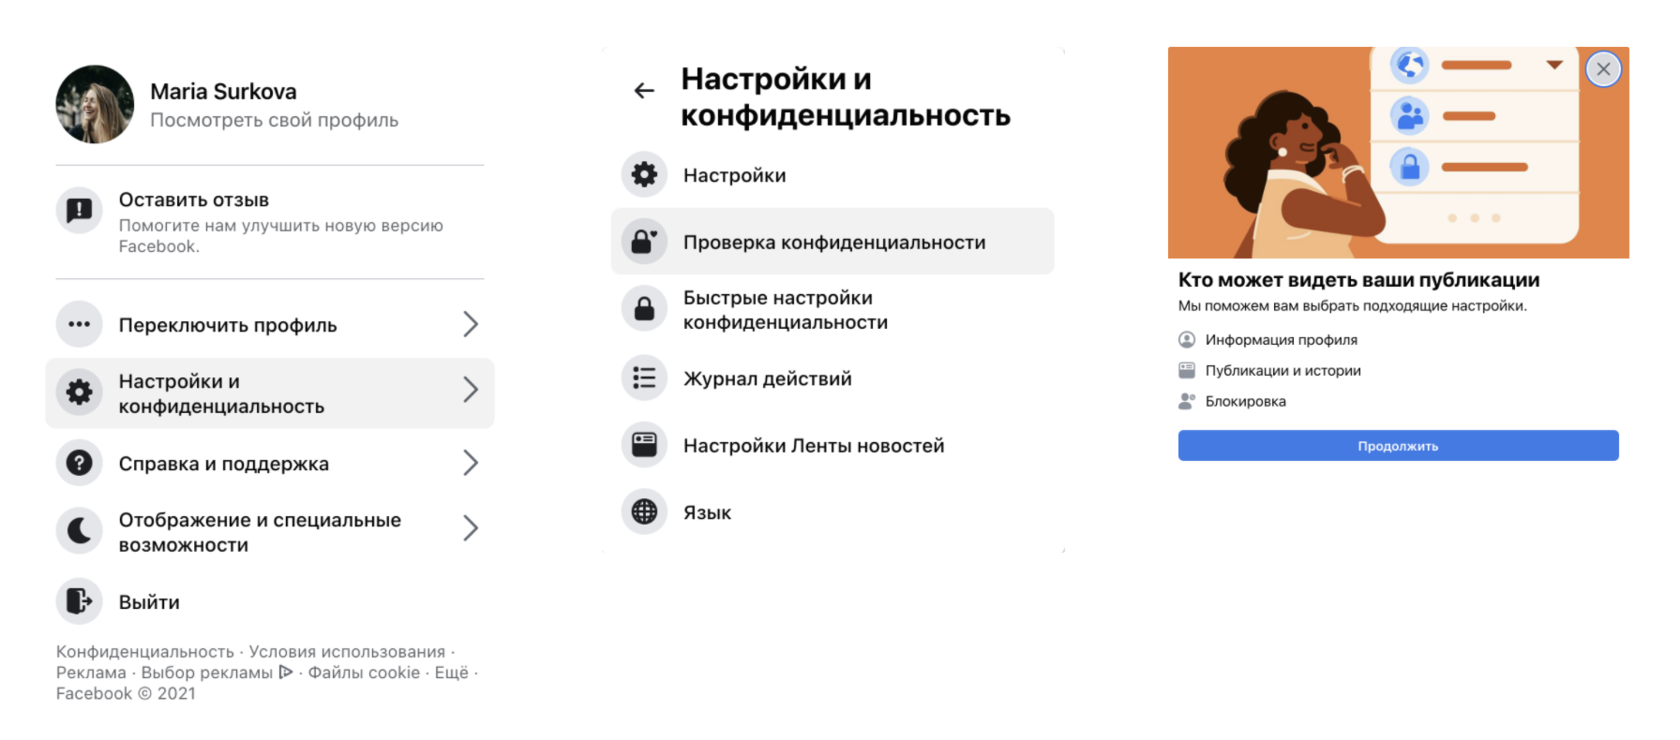Click 'Посмотреть свой профиль' link
This screenshot has width=1680, height=740.
(x=274, y=120)
